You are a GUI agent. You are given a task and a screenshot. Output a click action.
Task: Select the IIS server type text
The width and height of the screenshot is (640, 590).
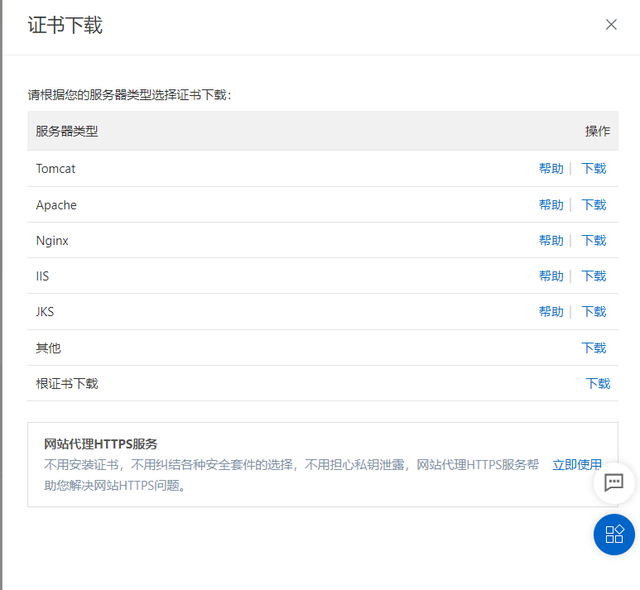pos(42,276)
